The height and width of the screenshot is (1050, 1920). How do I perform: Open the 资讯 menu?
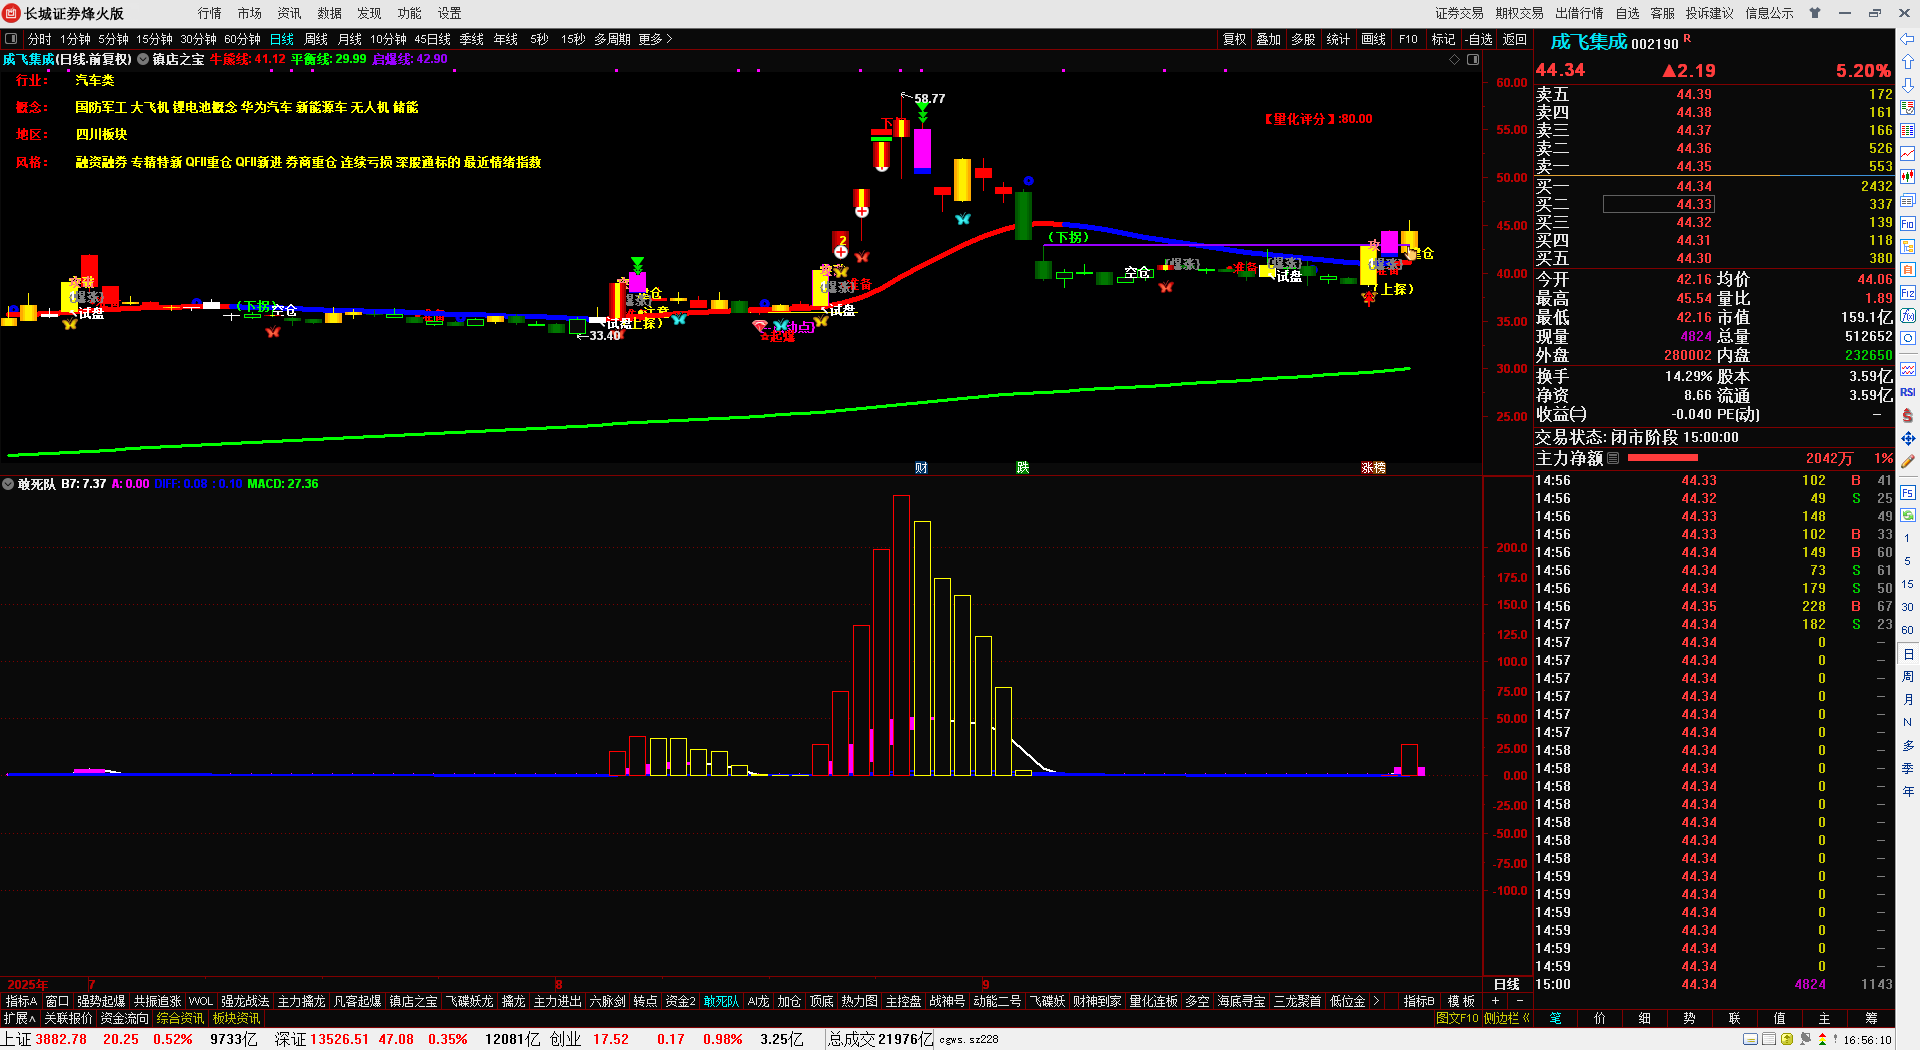[x=290, y=13]
